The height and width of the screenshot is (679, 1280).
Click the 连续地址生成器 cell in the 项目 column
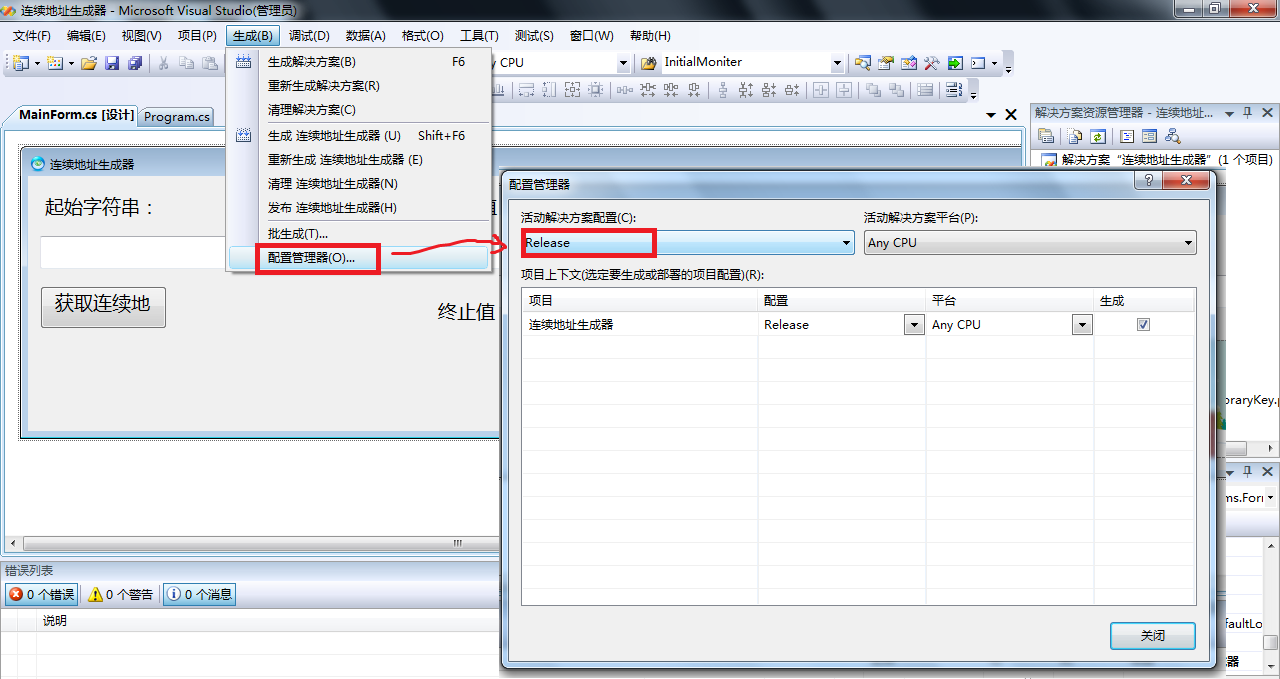click(x=640, y=325)
